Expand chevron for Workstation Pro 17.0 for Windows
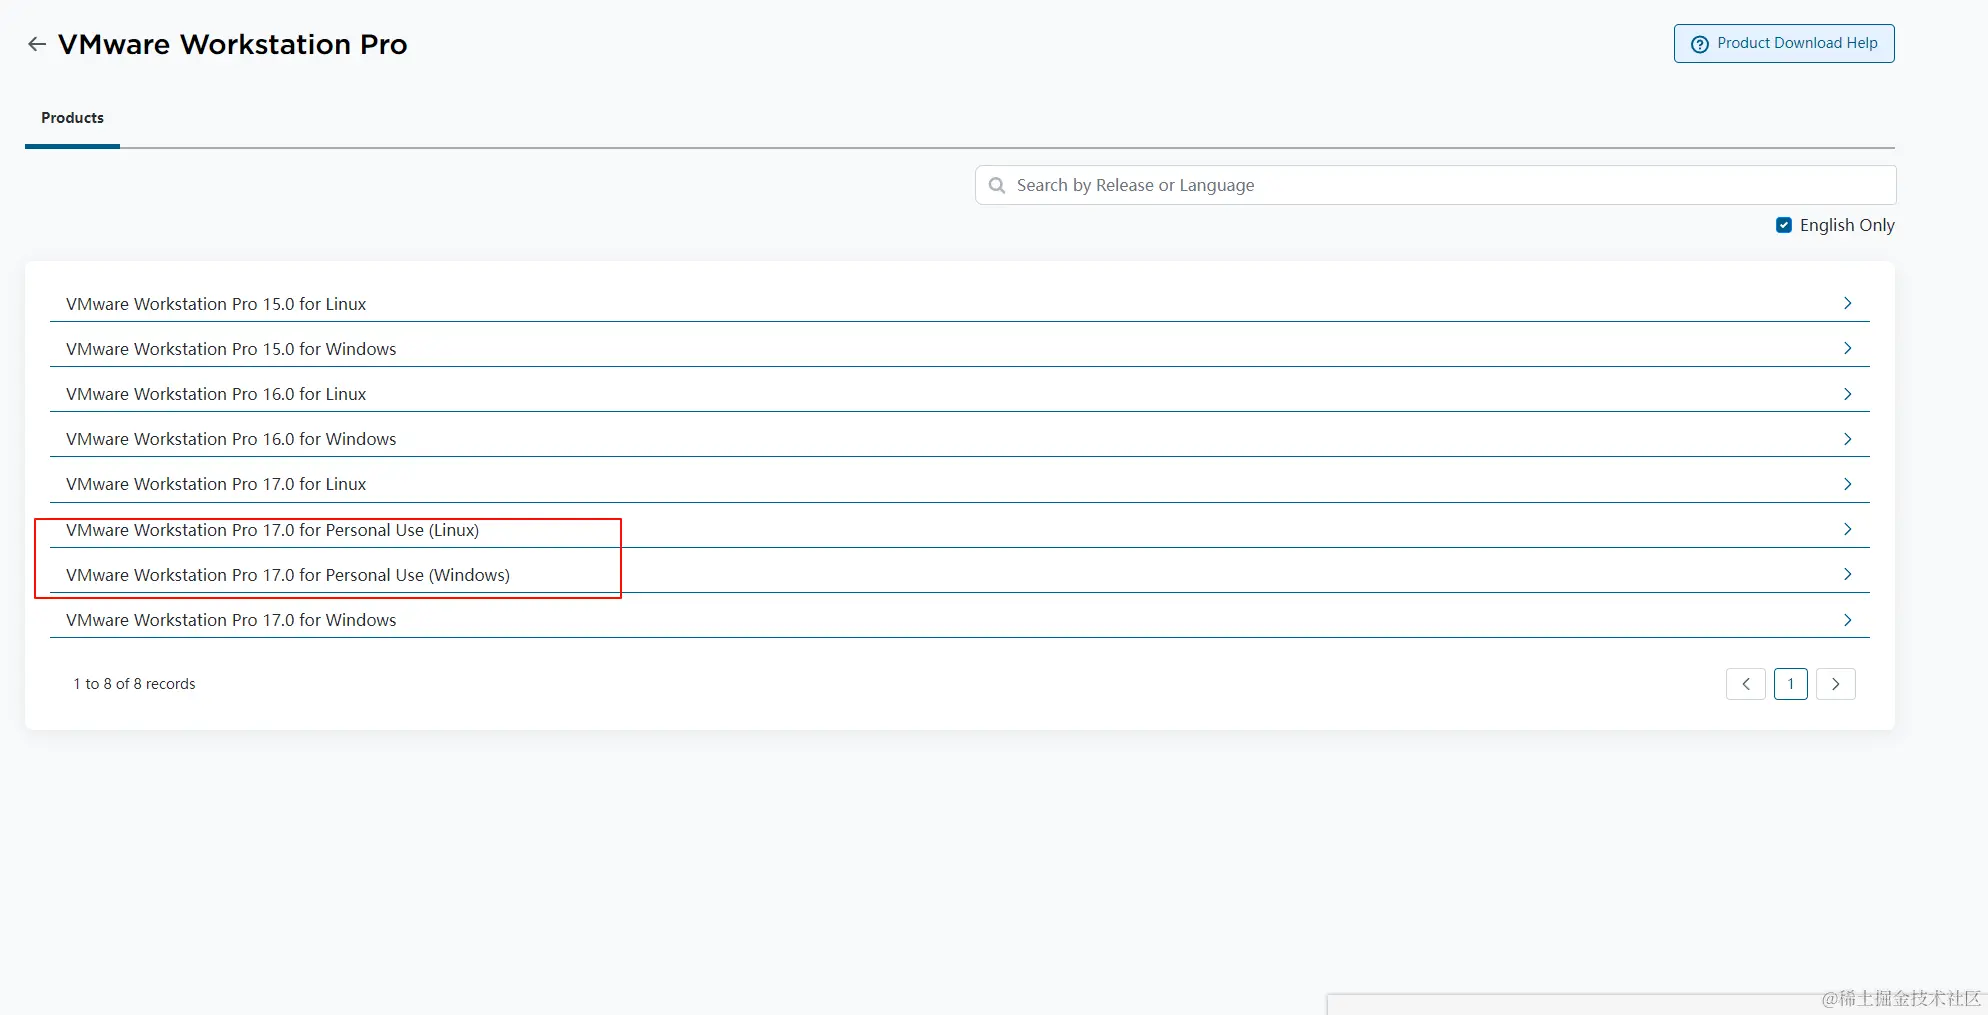Screen dimensions: 1988x1015 1848,620
